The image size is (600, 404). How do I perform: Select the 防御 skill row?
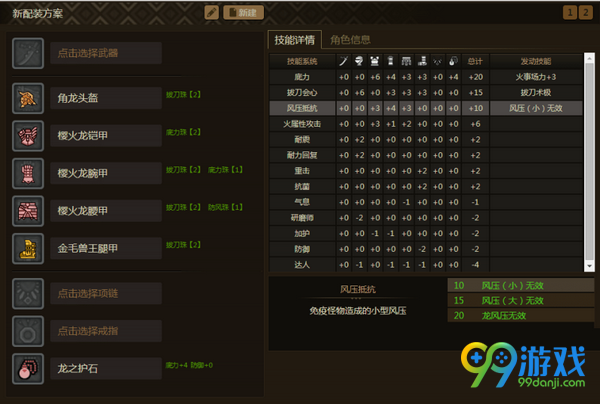point(426,249)
